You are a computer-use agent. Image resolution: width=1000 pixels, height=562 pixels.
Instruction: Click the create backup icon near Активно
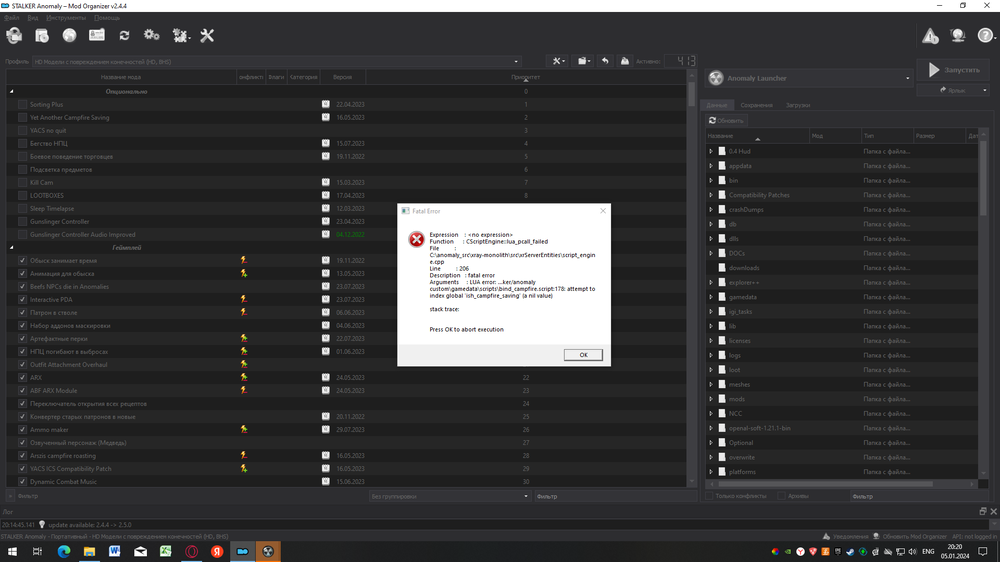coord(624,61)
